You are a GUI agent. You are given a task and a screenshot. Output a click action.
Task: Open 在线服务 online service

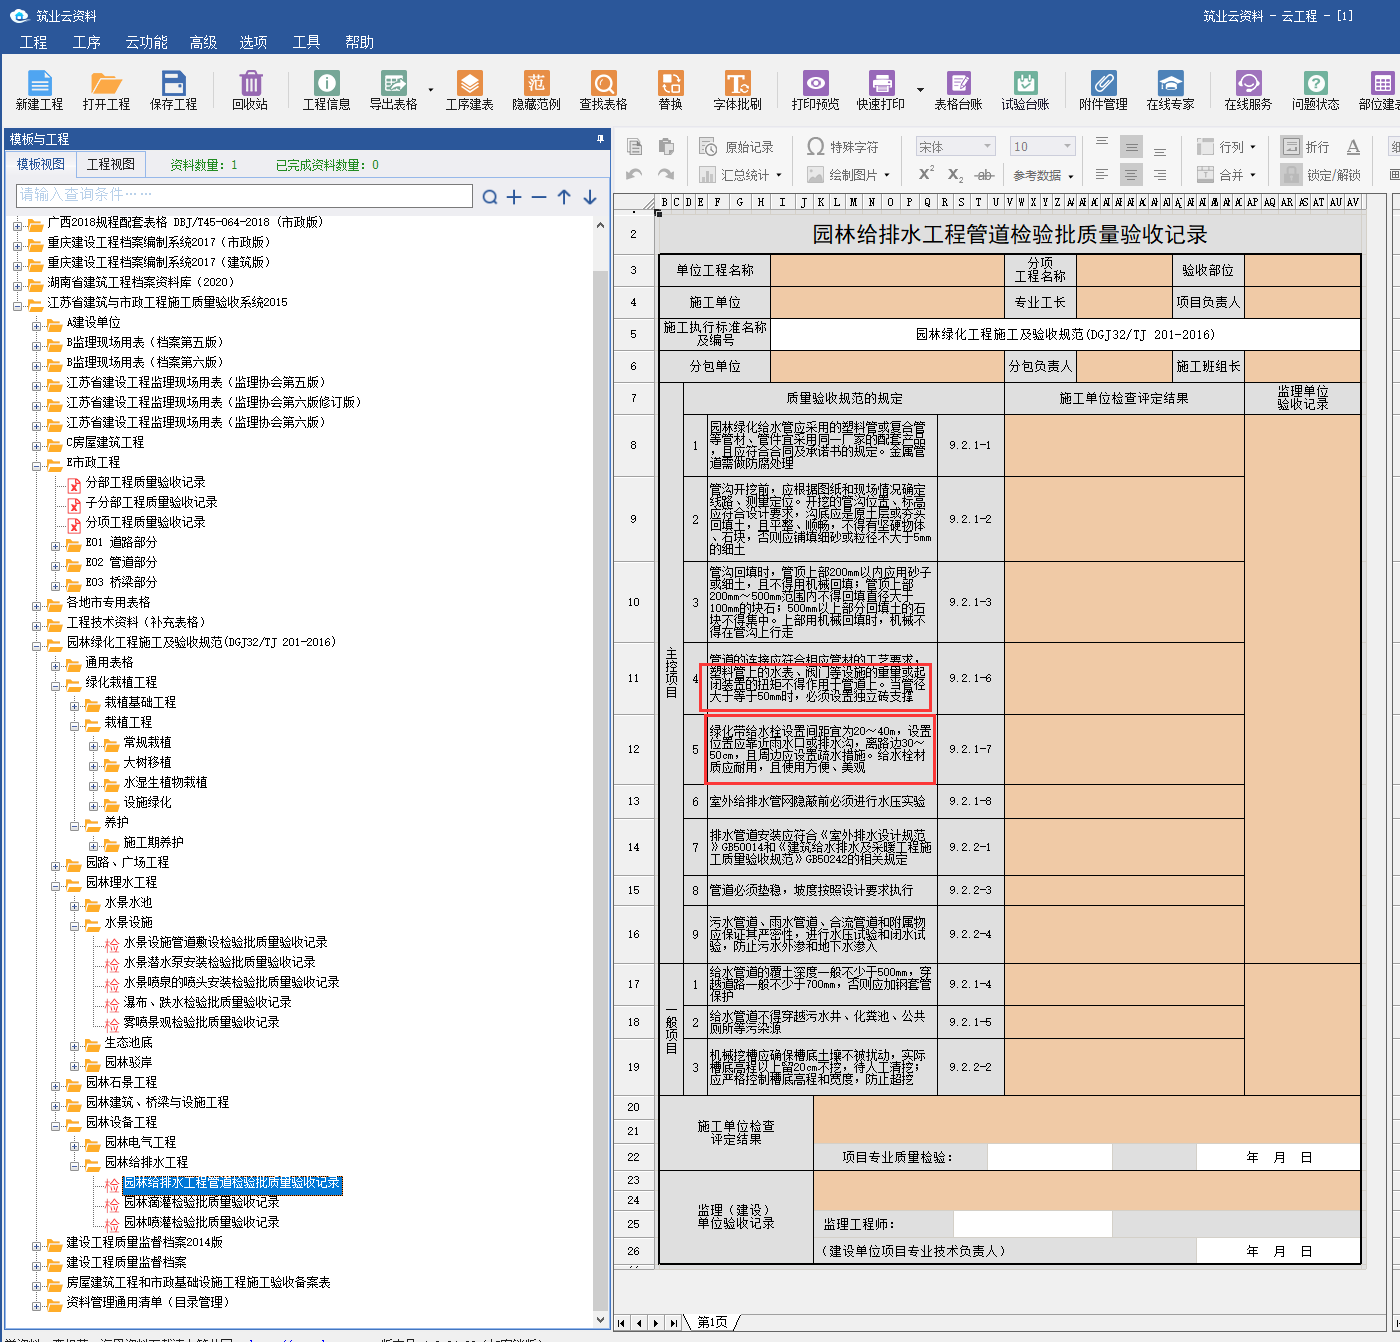point(1248,90)
